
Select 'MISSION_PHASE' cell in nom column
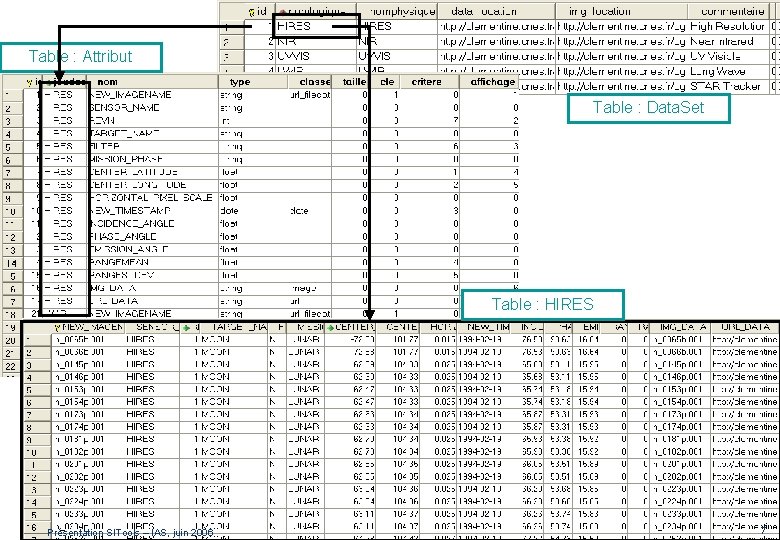coord(153,159)
